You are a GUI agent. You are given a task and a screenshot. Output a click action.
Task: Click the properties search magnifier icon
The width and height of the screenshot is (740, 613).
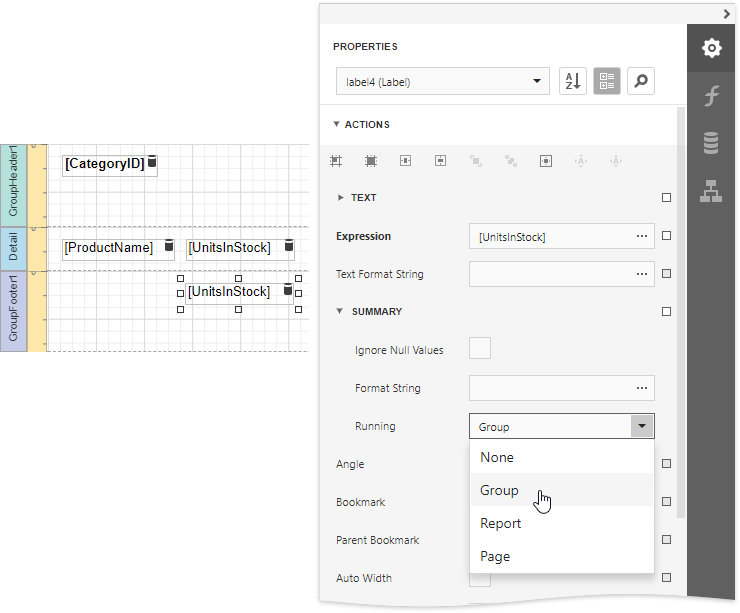coord(641,82)
